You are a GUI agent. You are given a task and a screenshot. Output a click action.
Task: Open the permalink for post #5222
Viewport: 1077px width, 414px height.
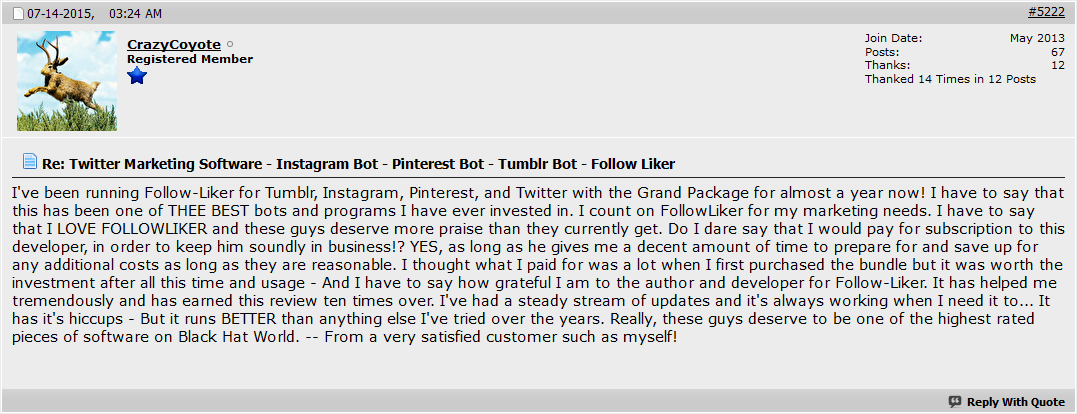click(x=1047, y=12)
